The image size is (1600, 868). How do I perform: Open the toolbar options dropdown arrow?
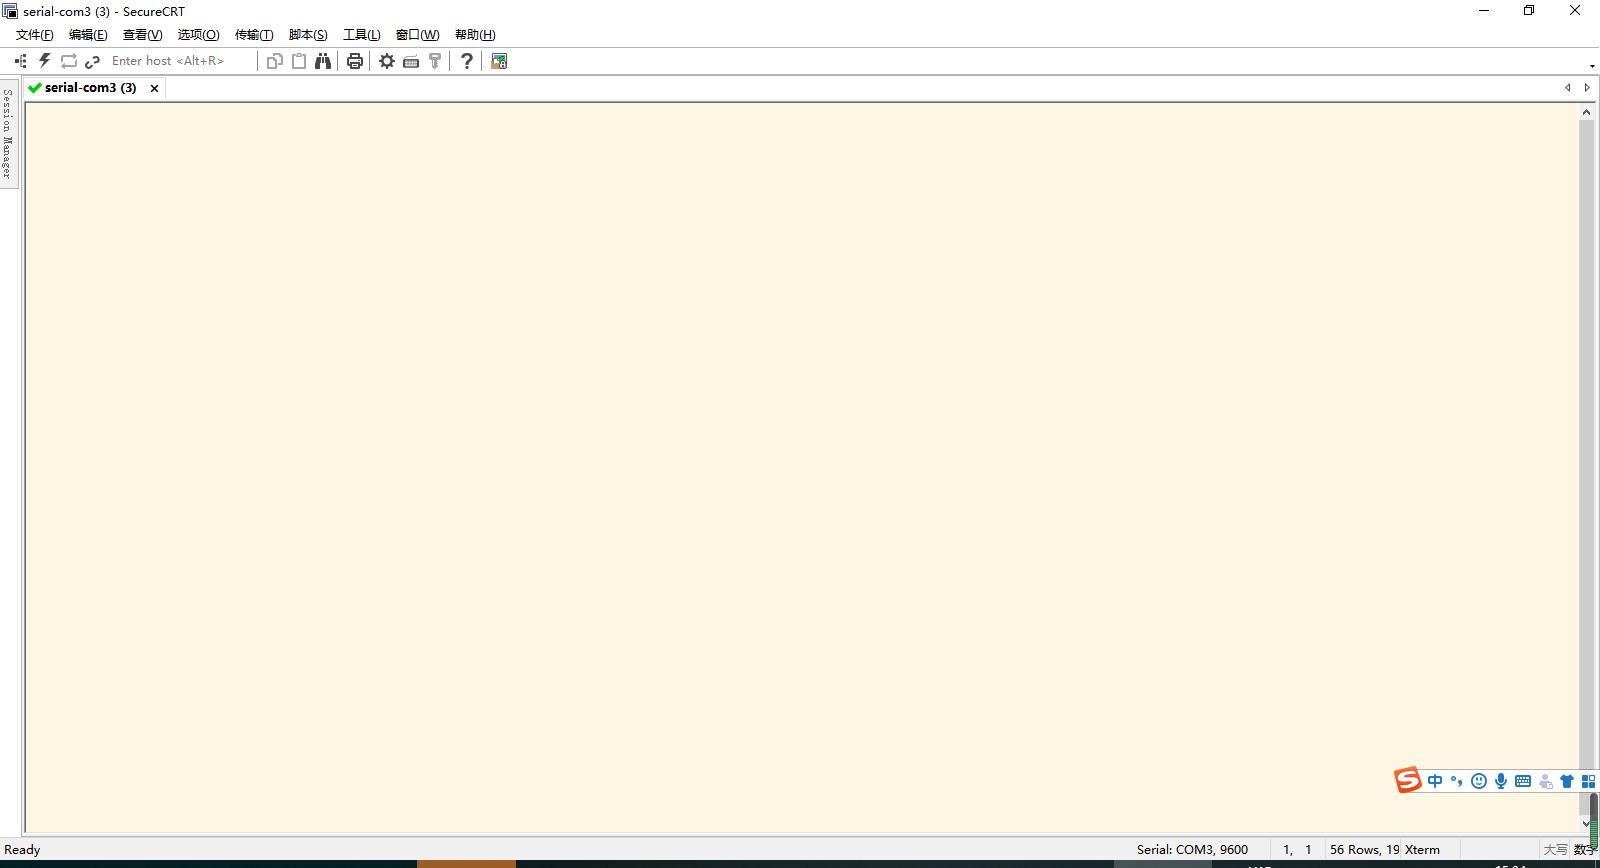tap(1592, 67)
